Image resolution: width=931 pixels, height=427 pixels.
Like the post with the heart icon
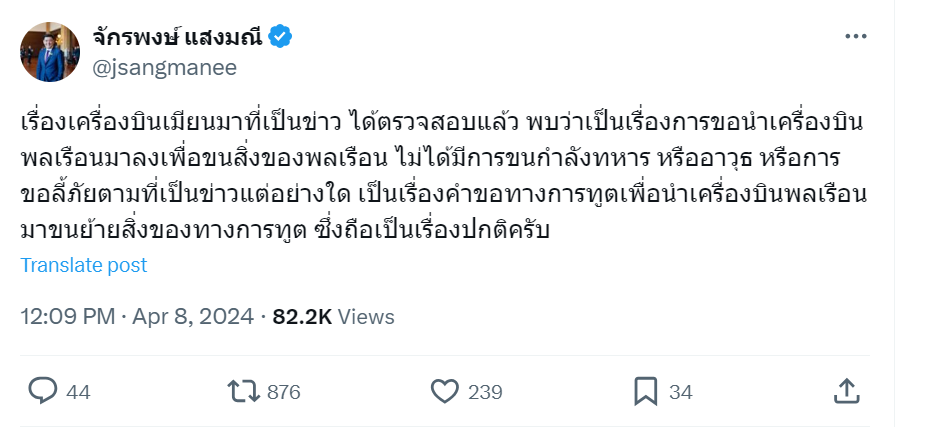point(445,391)
